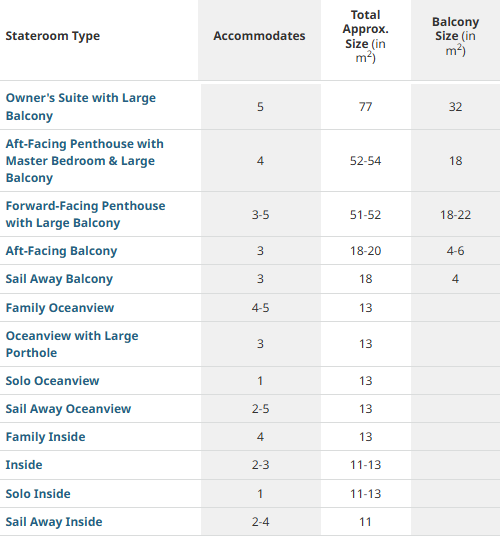Click the 77 total size cell
Image resolution: width=500 pixels, height=537 pixels.
pos(365,107)
